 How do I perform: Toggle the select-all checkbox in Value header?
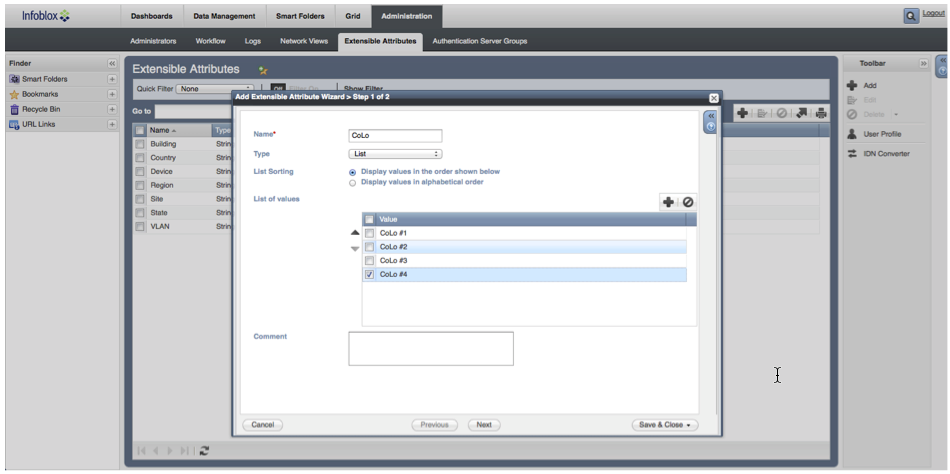[x=369, y=219]
